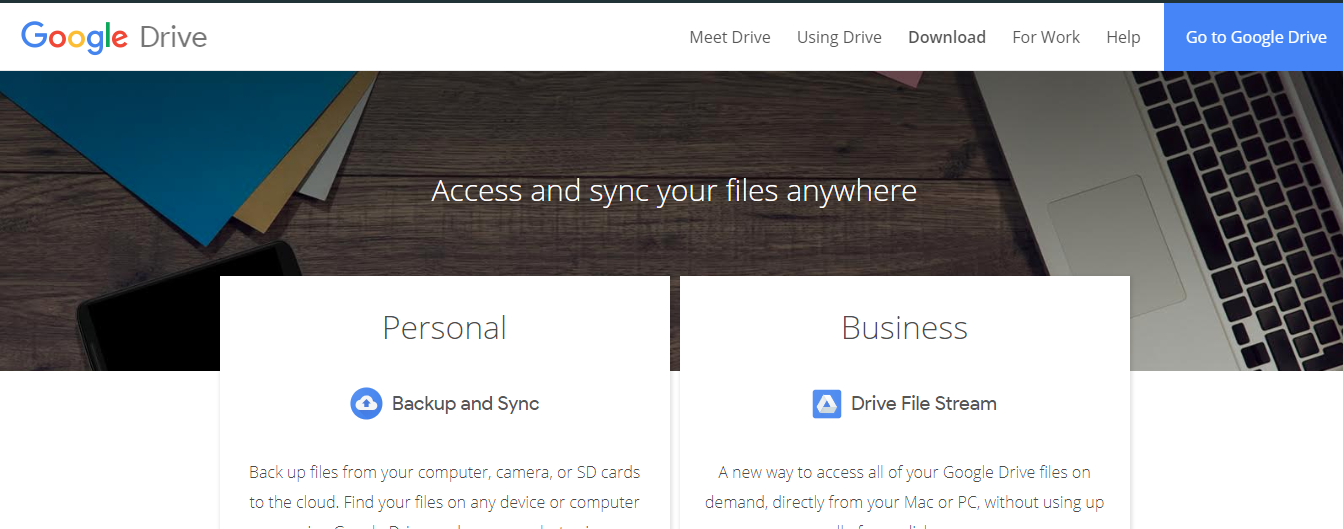Open the Help menu item

[1123, 37]
